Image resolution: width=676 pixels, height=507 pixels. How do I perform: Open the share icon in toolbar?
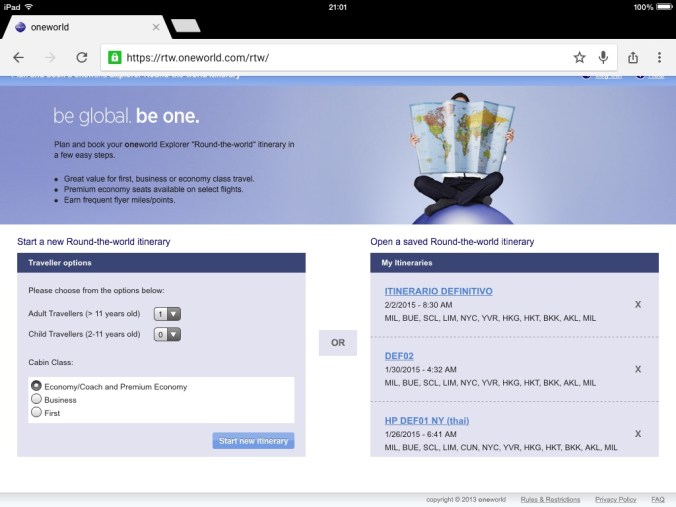(x=633, y=57)
